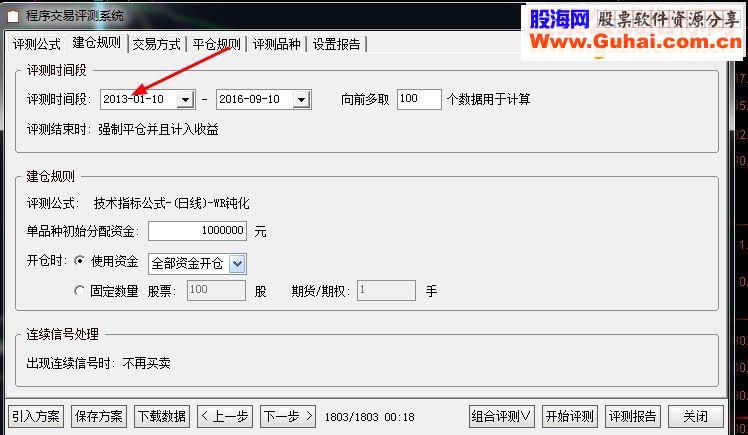The width and height of the screenshot is (748, 435).
Task: Switch to the 建仓规则 tab
Action: tap(96, 43)
